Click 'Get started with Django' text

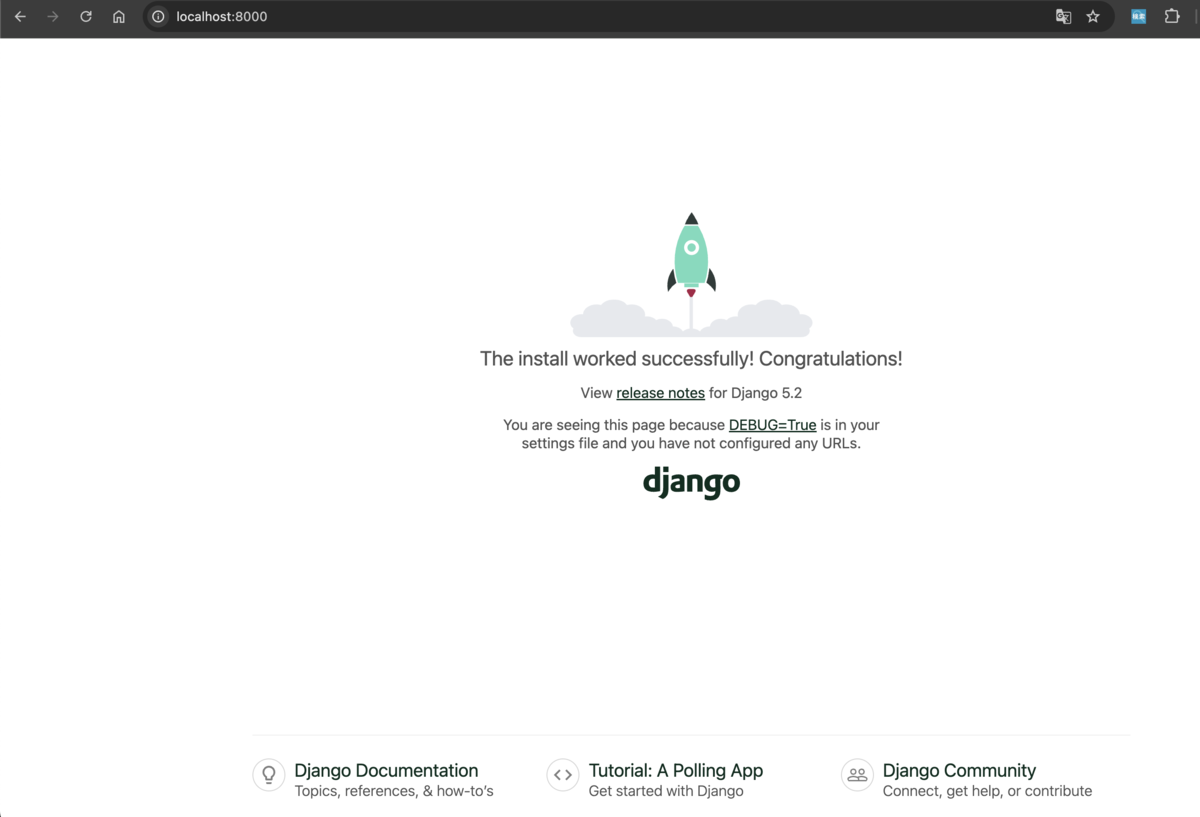click(666, 791)
